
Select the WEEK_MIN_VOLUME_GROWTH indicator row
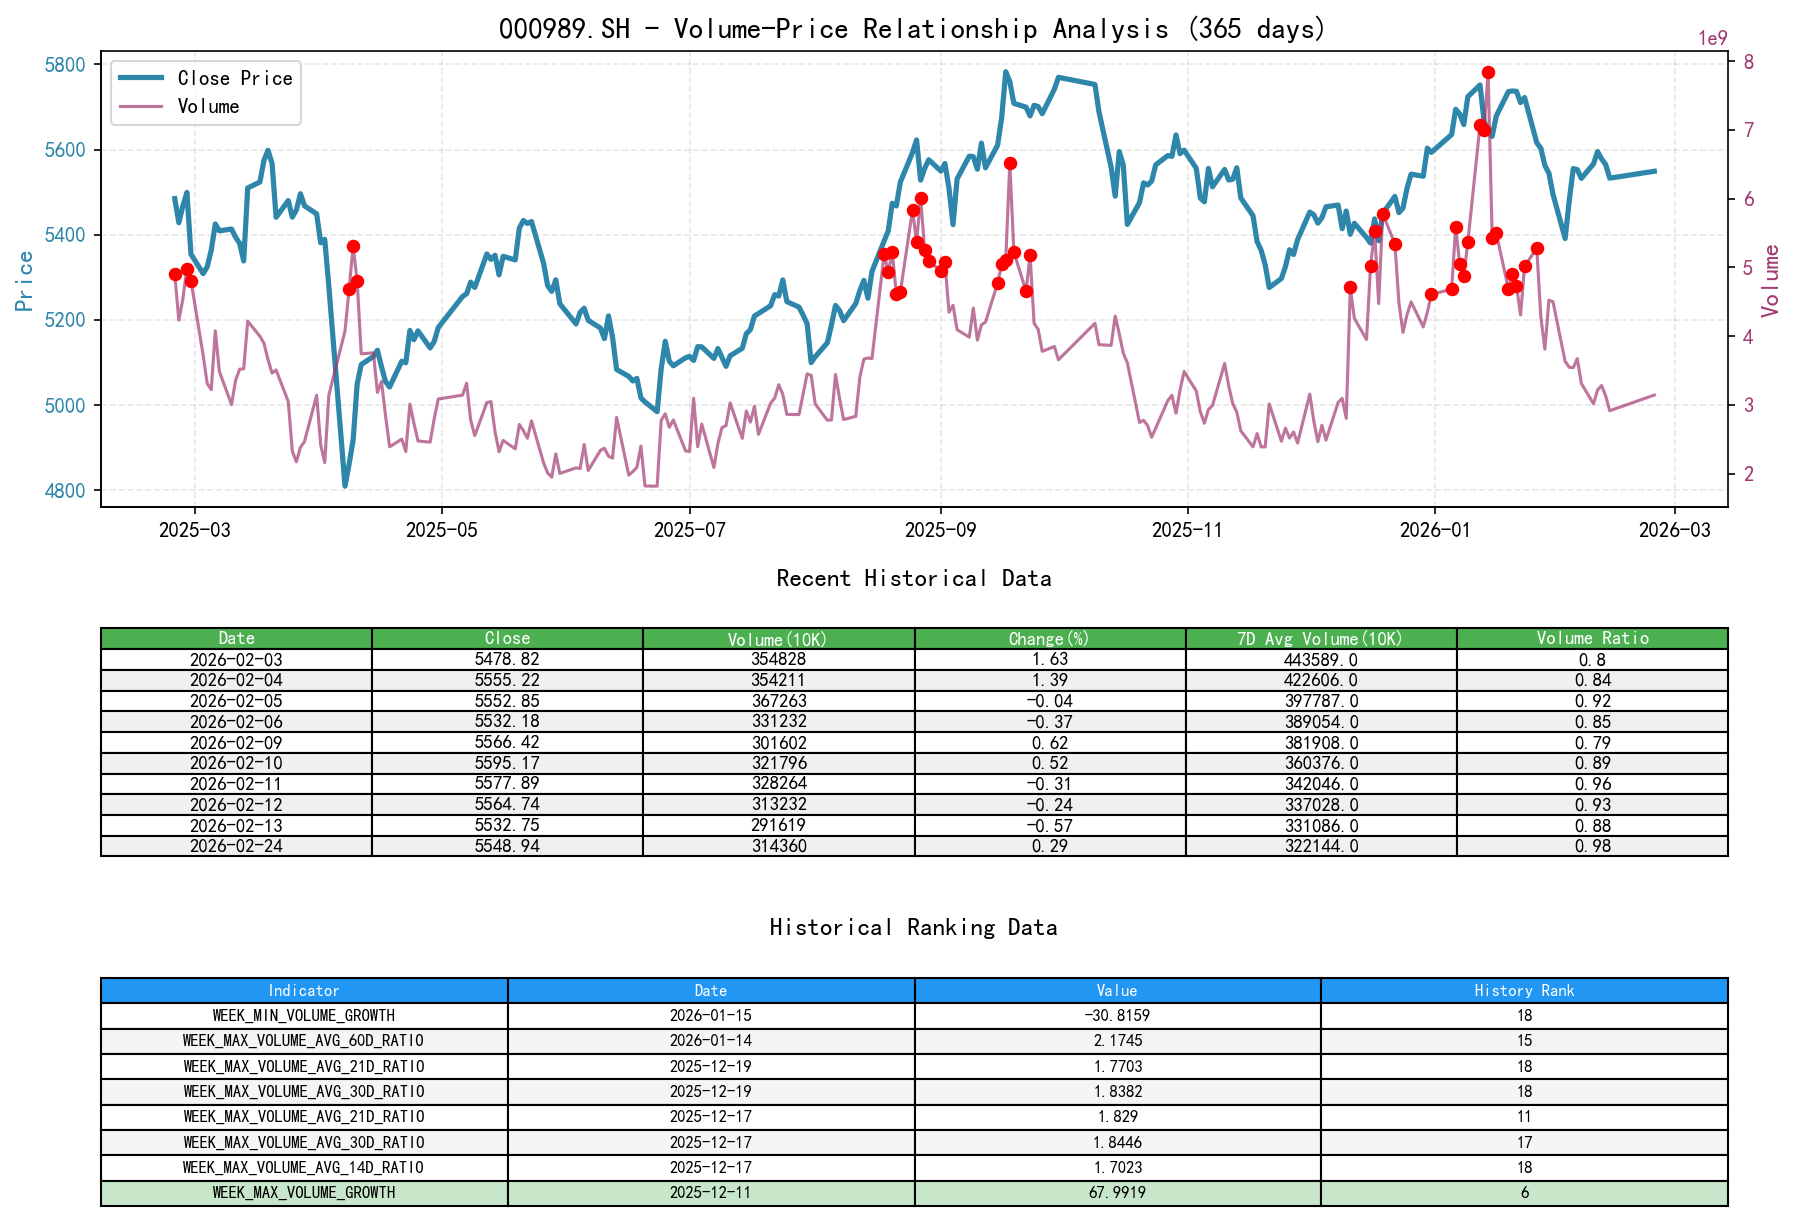[x=302, y=1015]
